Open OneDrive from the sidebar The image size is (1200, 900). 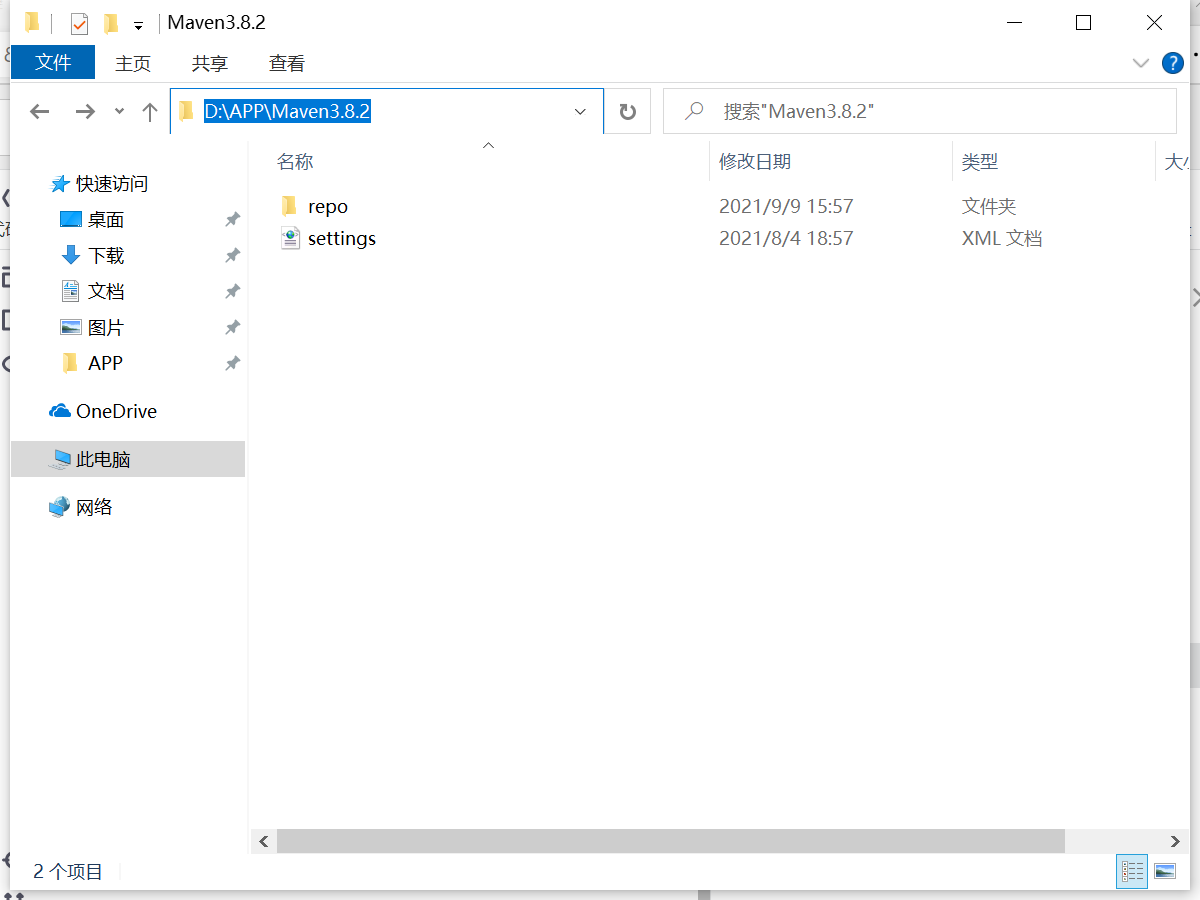(x=113, y=411)
